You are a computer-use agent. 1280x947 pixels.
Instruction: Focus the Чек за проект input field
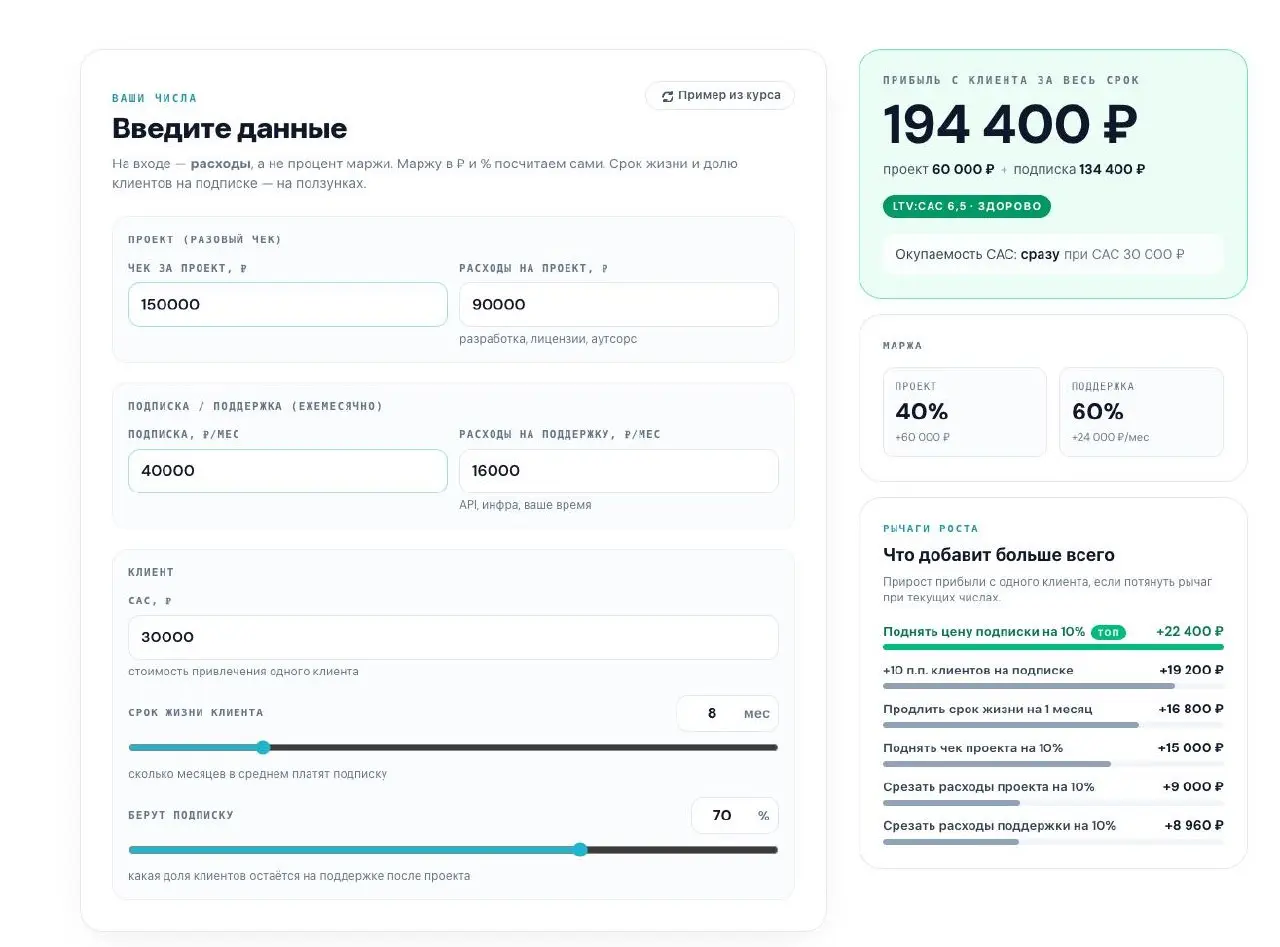point(288,304)
